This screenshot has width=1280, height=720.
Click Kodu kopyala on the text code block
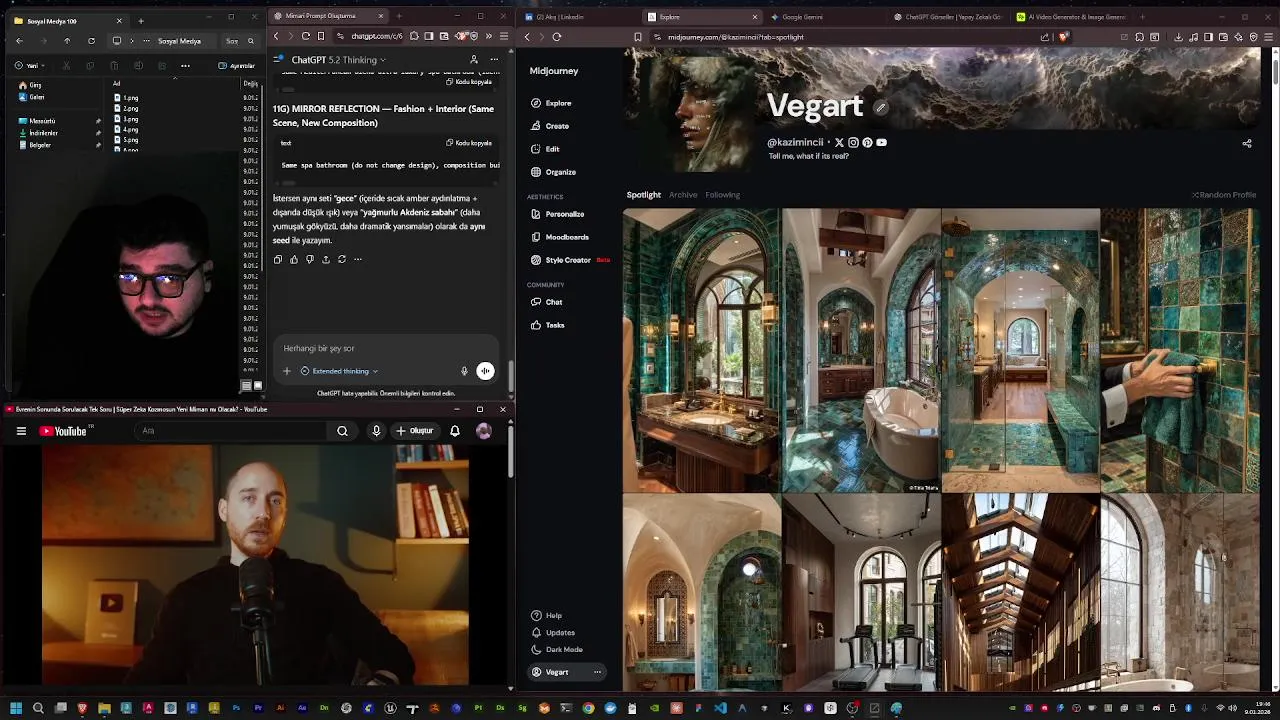click(x=469, y=143)
